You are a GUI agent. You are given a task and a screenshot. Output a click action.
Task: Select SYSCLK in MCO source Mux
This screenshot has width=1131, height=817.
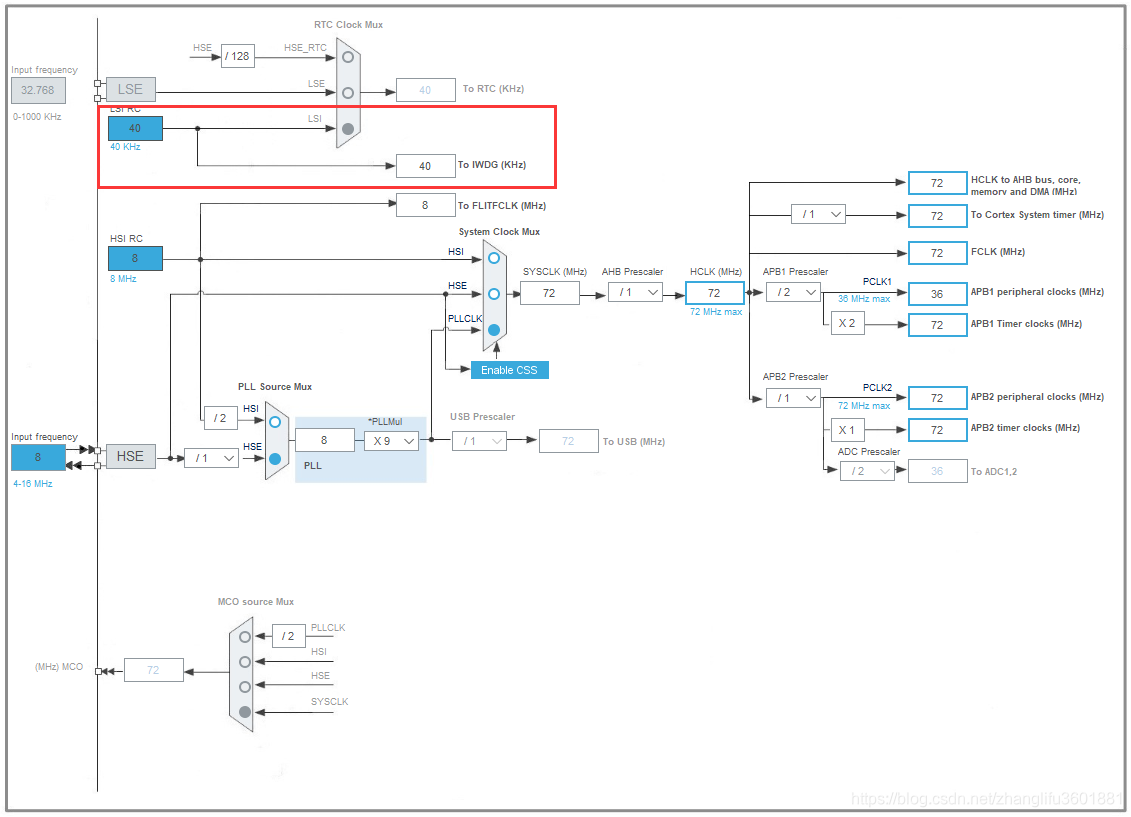(x=245, y=712)
